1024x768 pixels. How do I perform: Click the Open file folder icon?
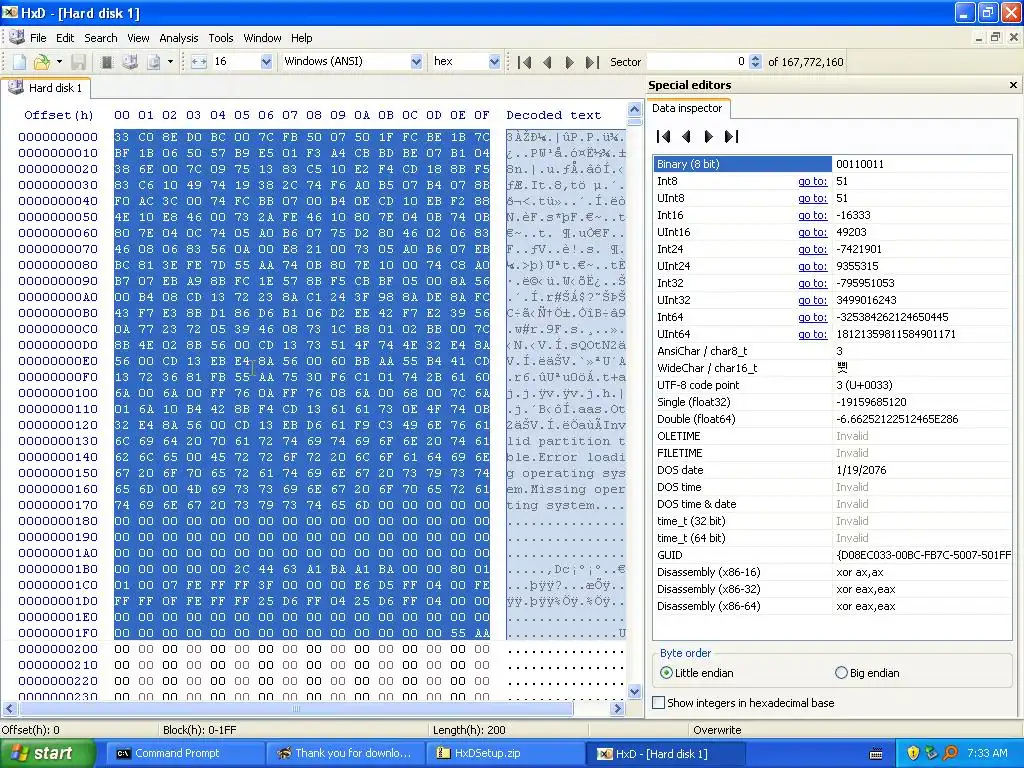click(41, 62)
